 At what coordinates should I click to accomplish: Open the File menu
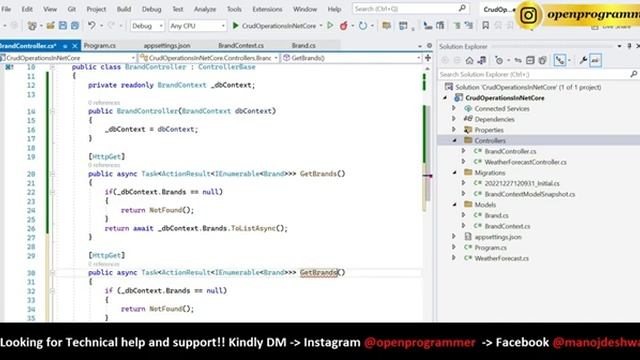coord(6,9)
